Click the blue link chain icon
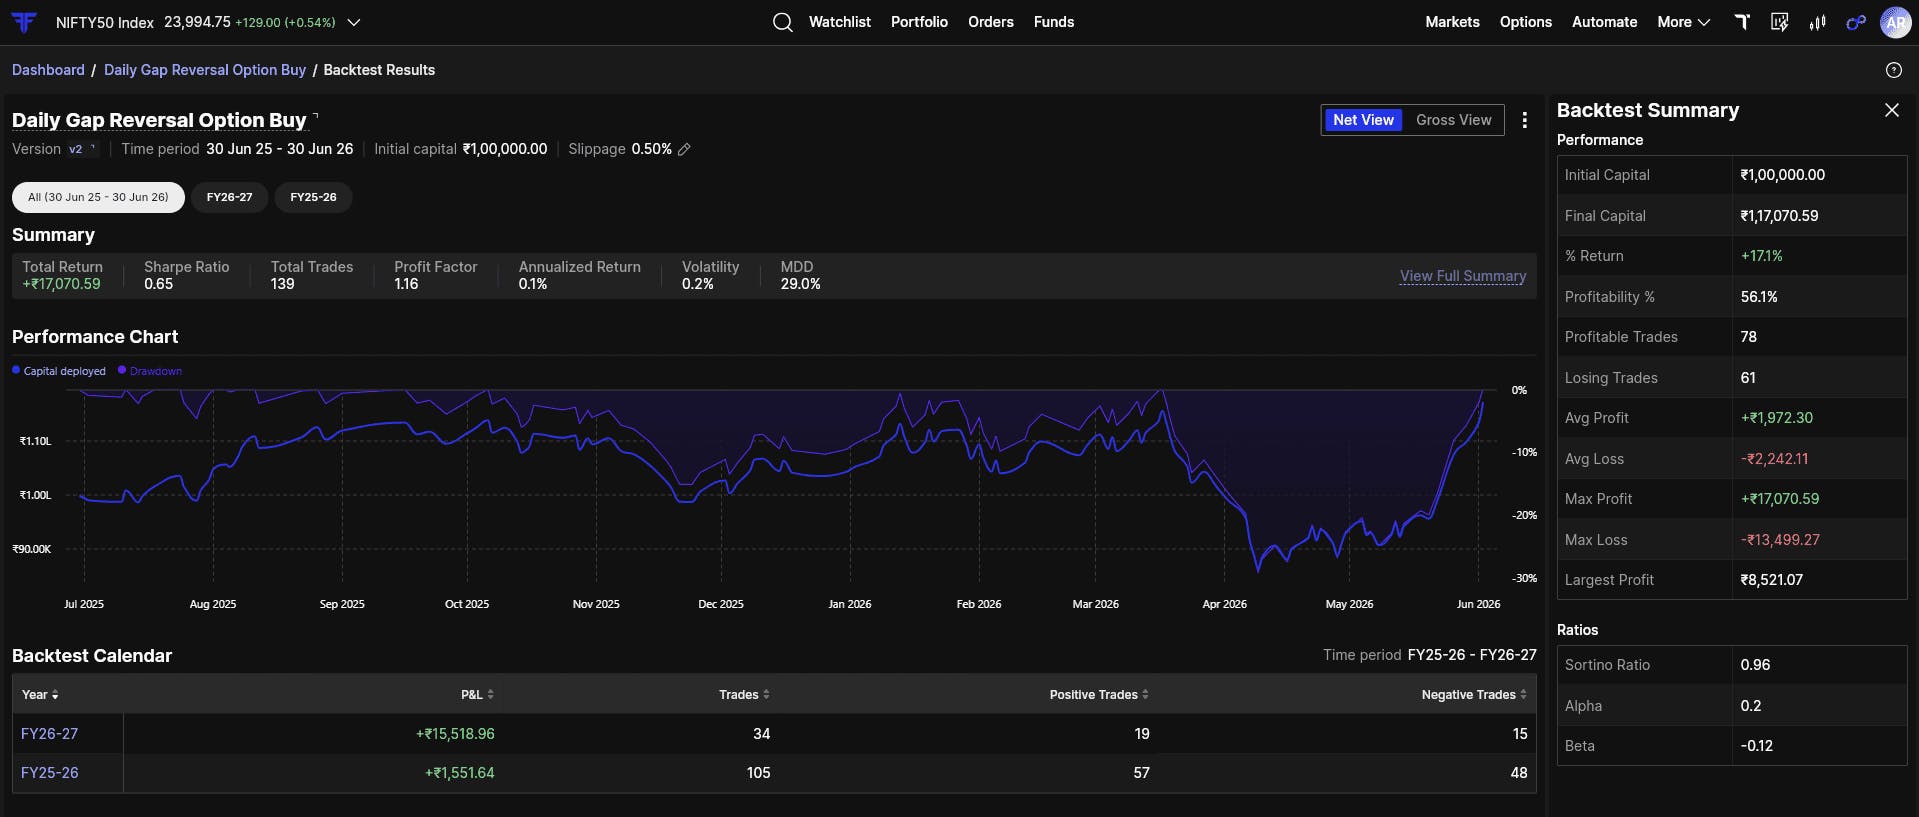This screenshot has height=817, width=1919. pyautogui.click(x=1856, y=22)
